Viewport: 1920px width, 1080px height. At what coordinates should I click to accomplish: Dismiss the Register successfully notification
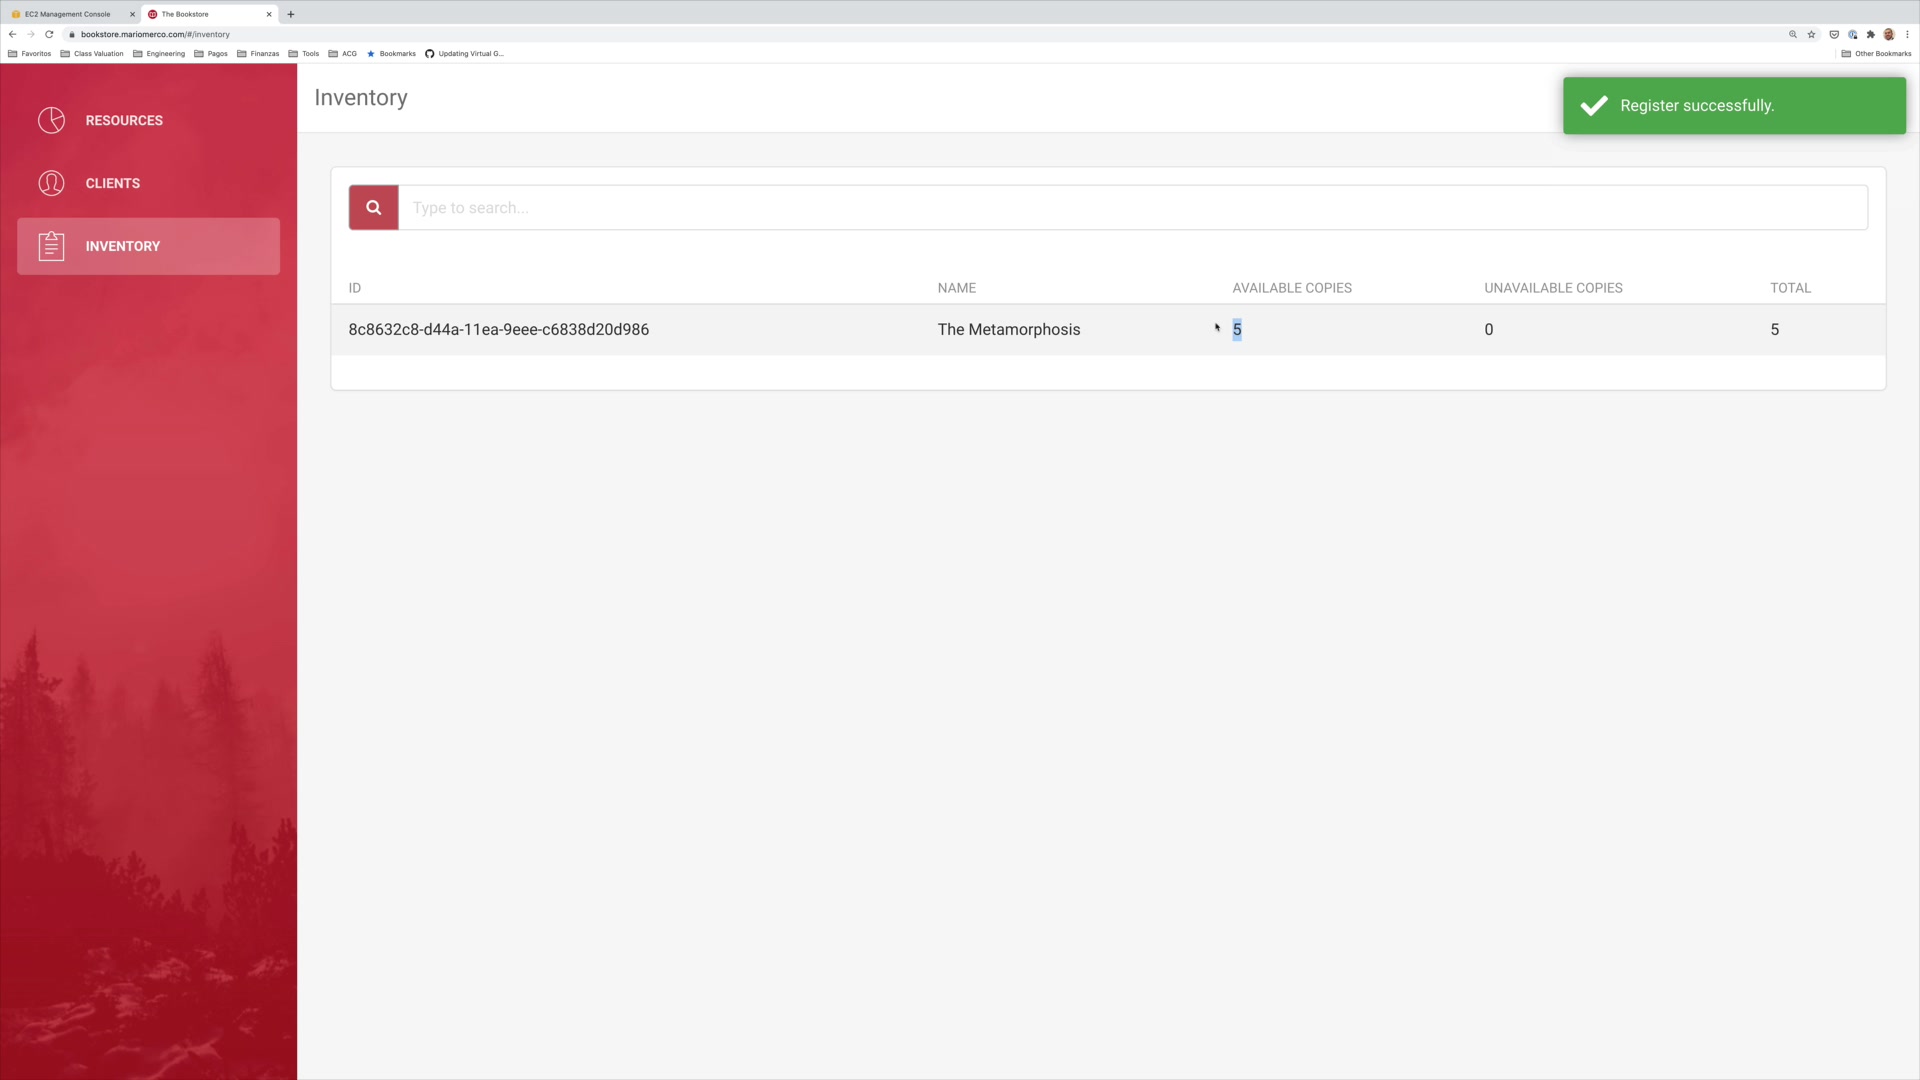[x=1734, y=106]
